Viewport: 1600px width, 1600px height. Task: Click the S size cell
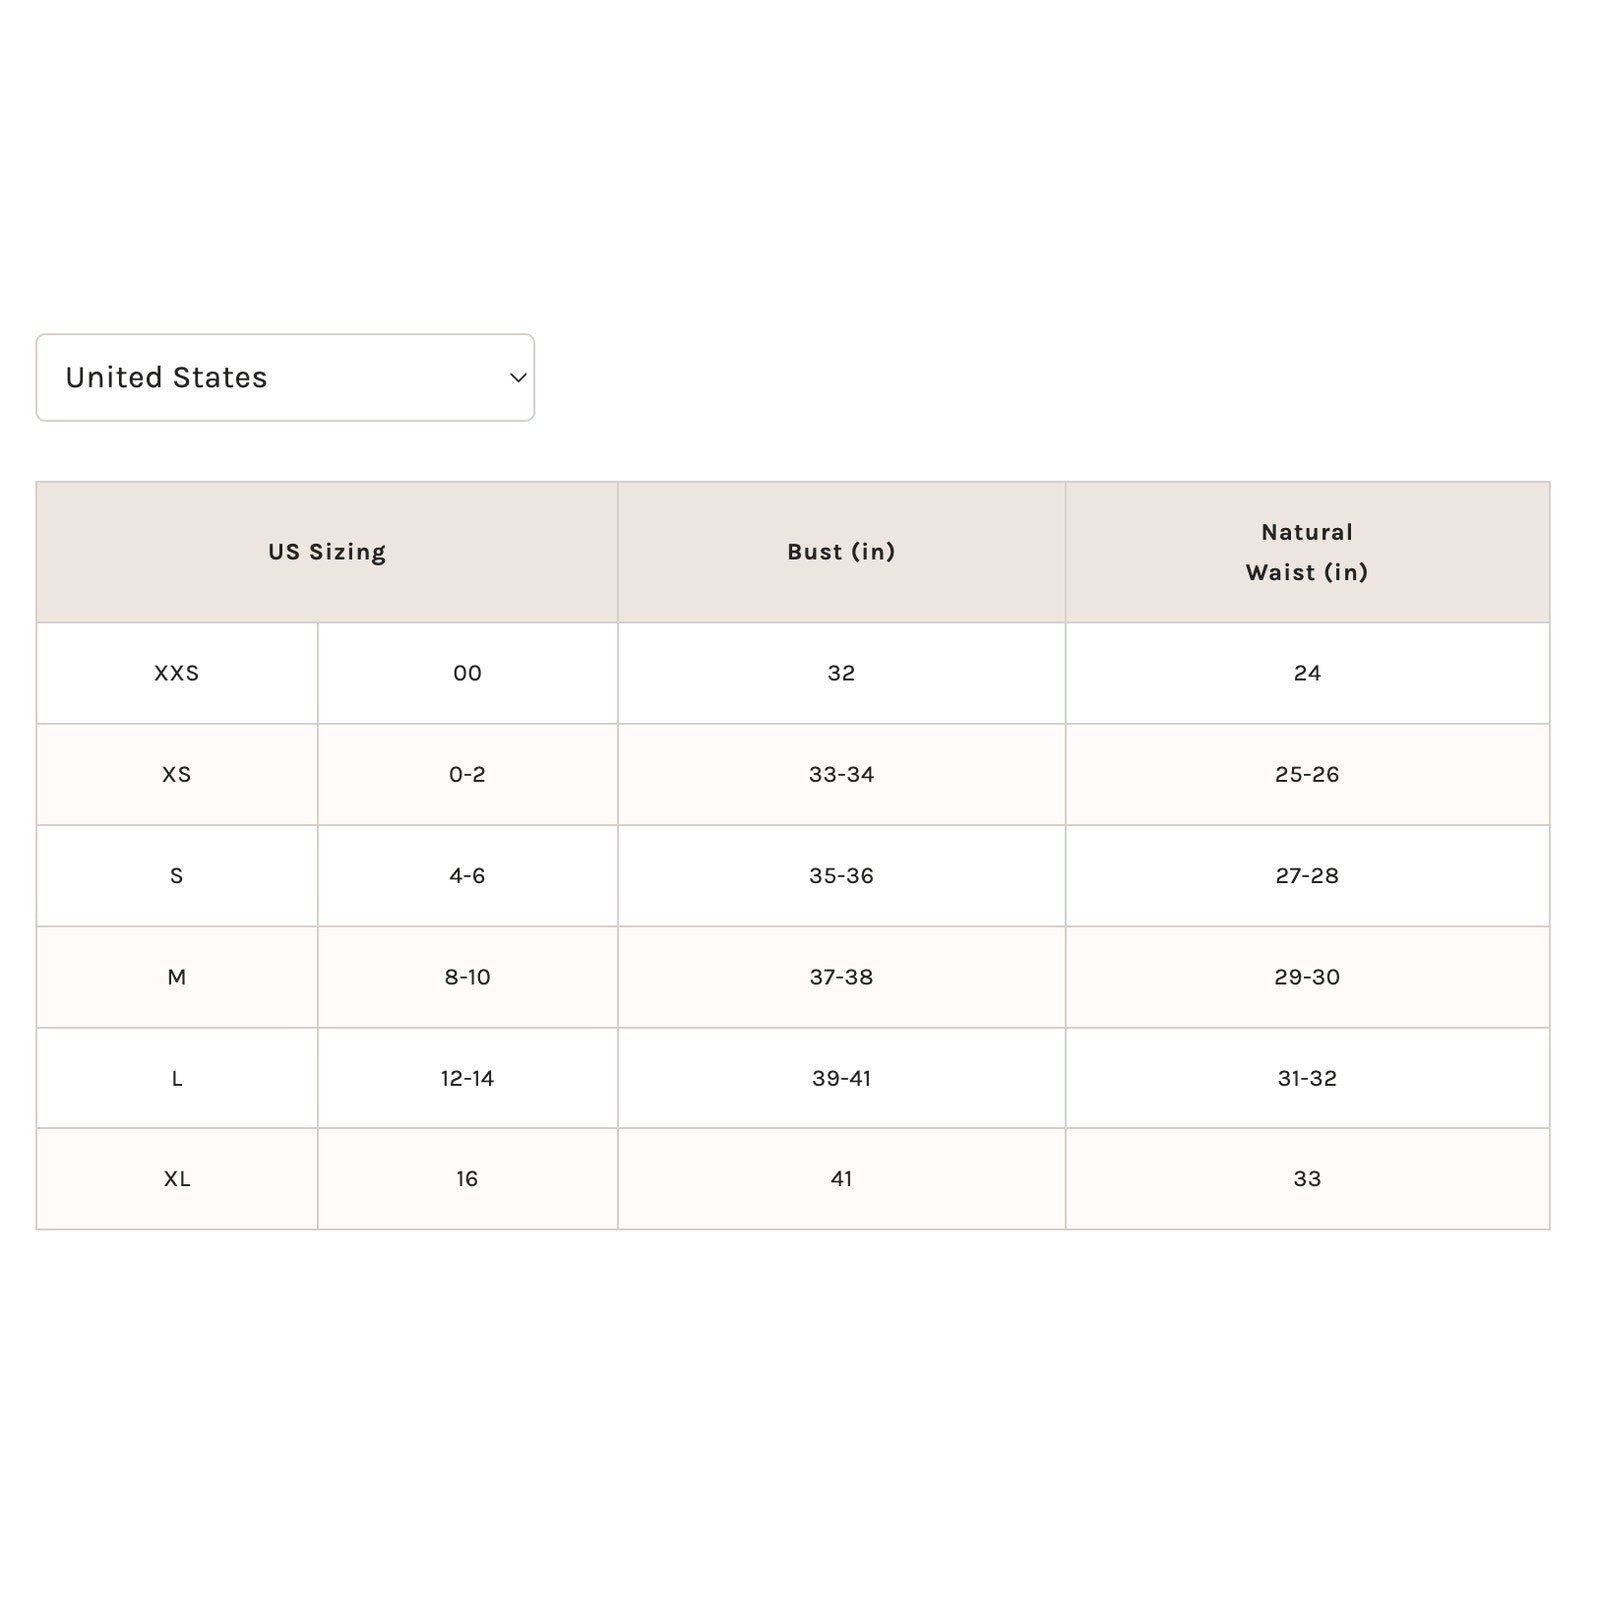[177, 876]
